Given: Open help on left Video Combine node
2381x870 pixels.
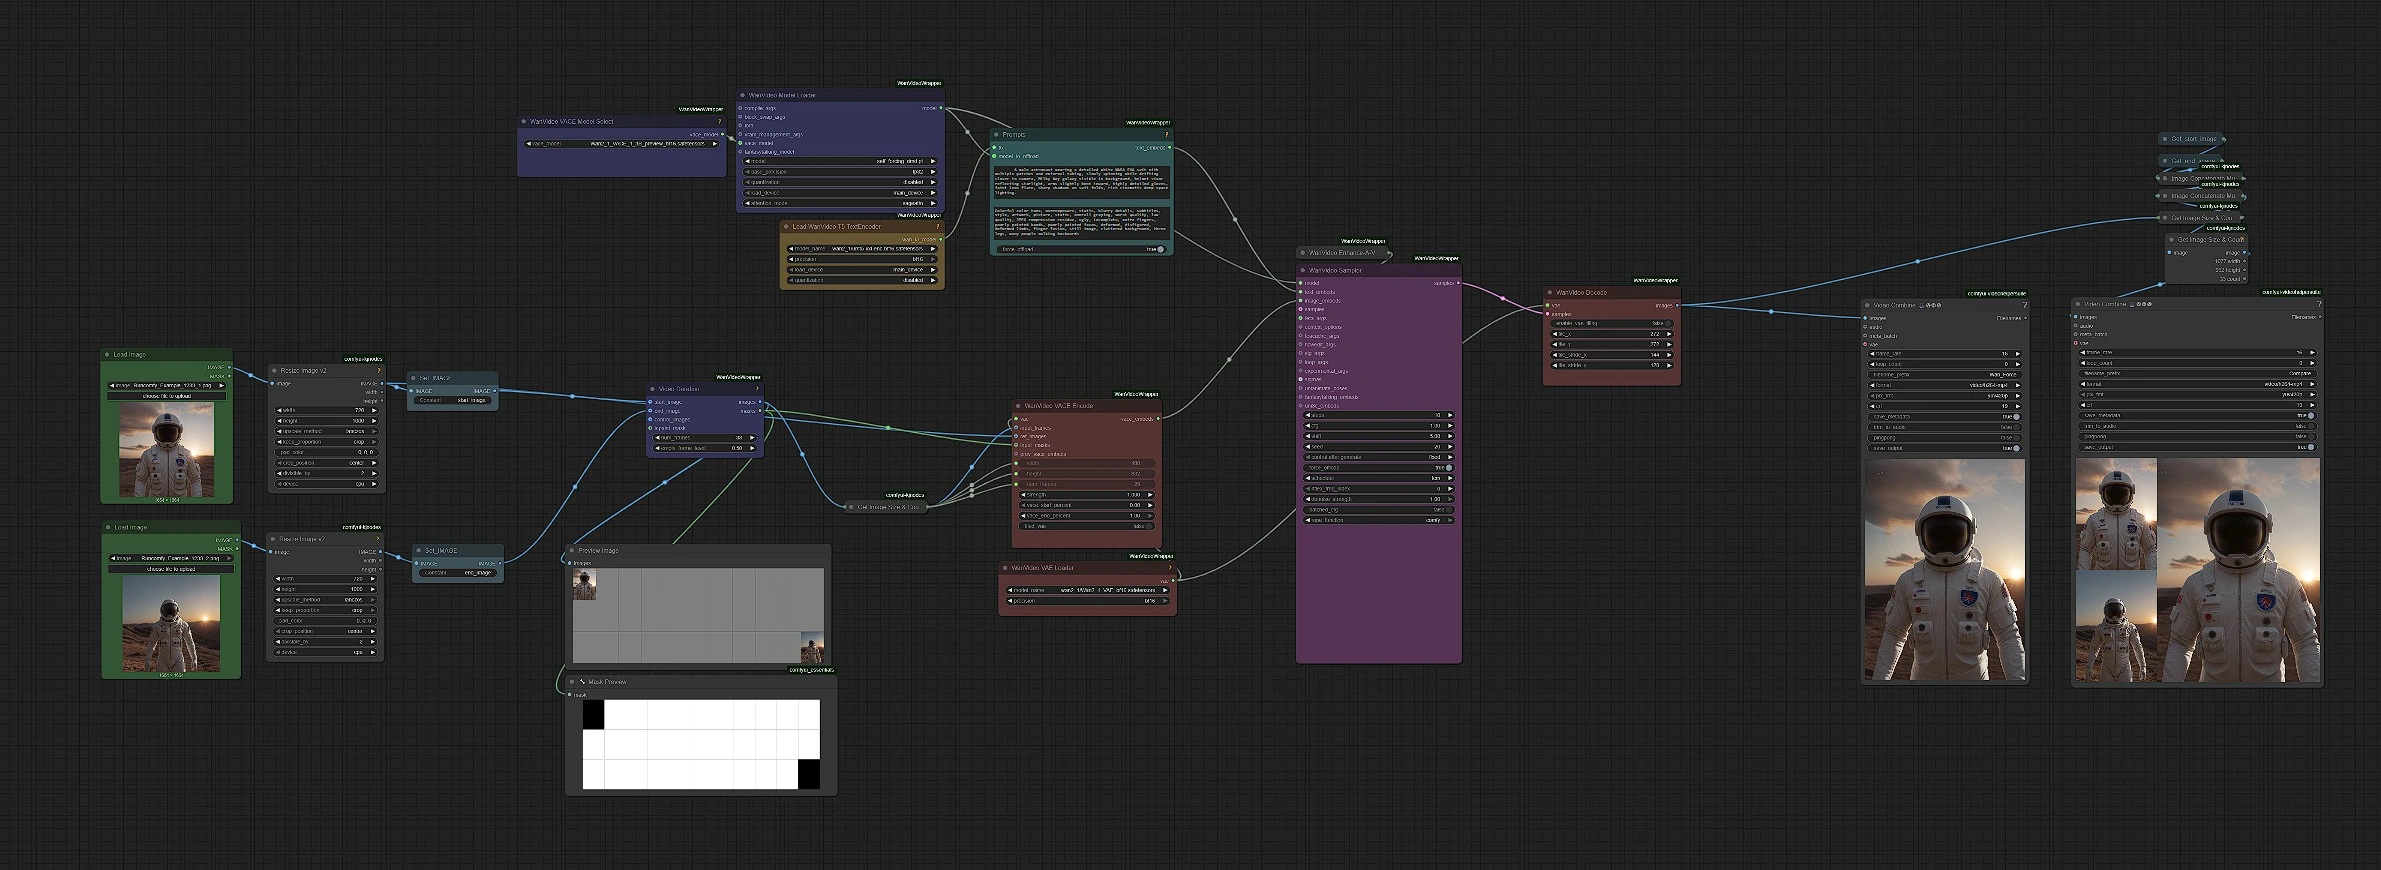Looking at the screenshot, I should [x=2024, y=305].
